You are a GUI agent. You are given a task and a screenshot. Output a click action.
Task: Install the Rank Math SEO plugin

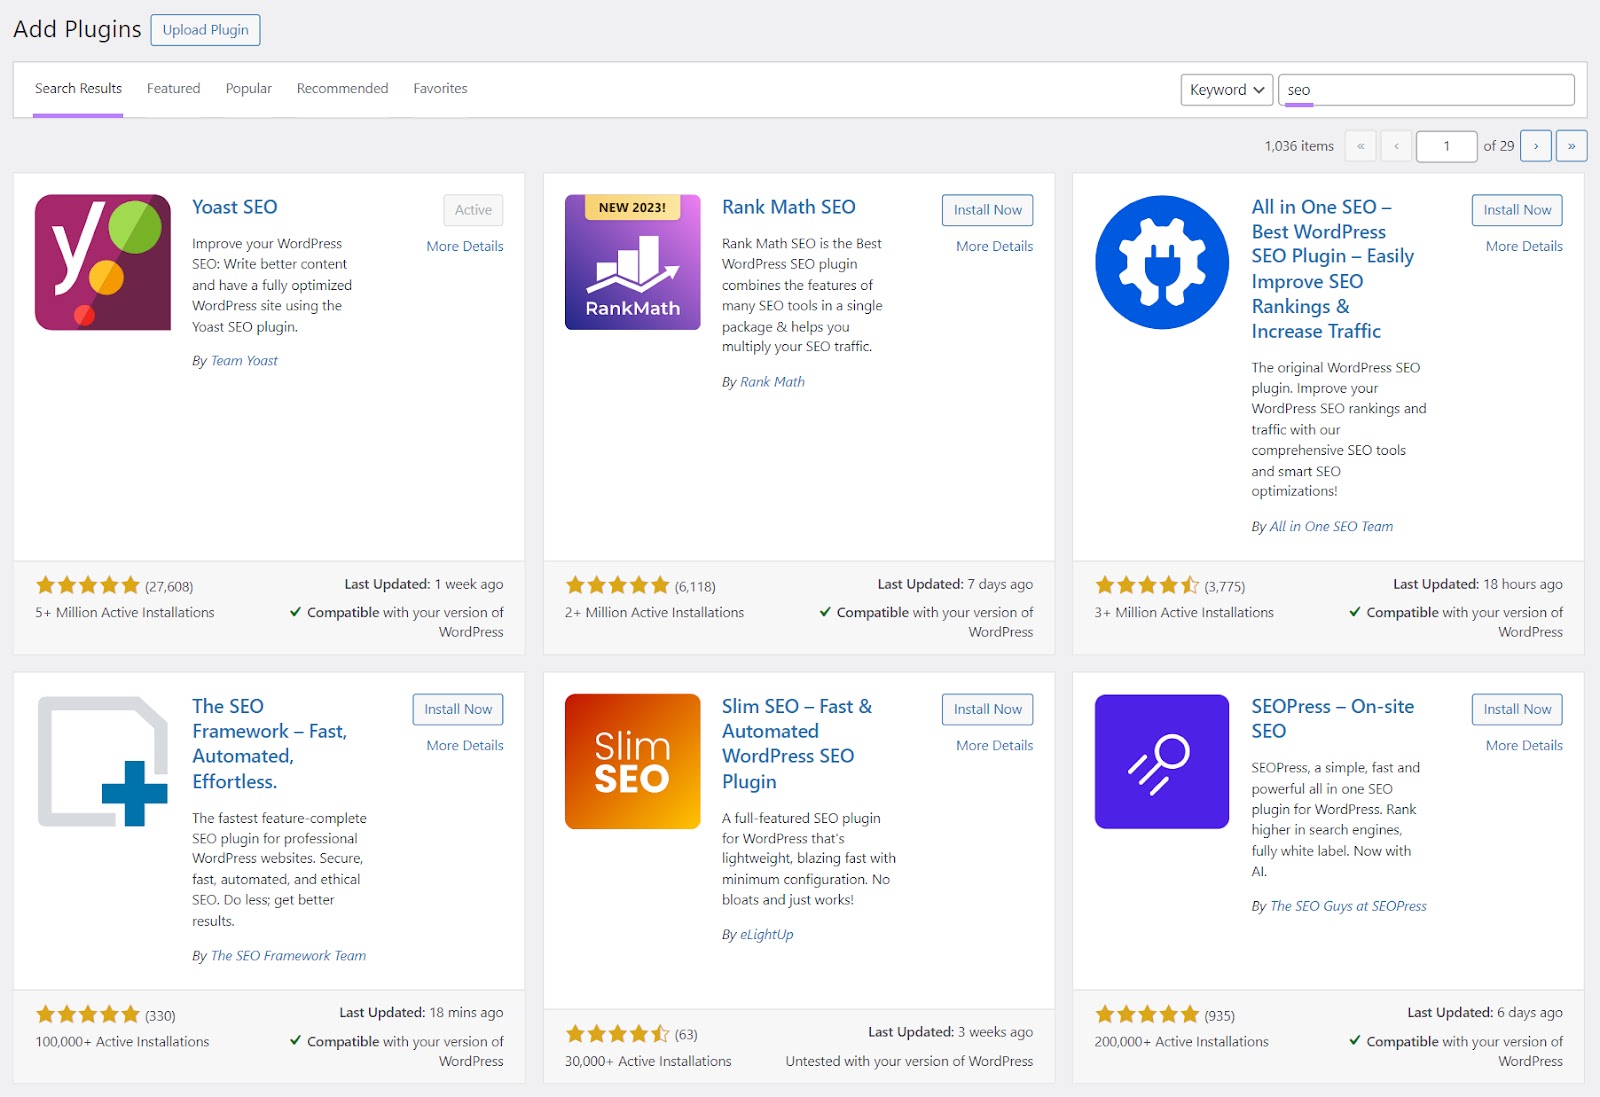(987, 210)
